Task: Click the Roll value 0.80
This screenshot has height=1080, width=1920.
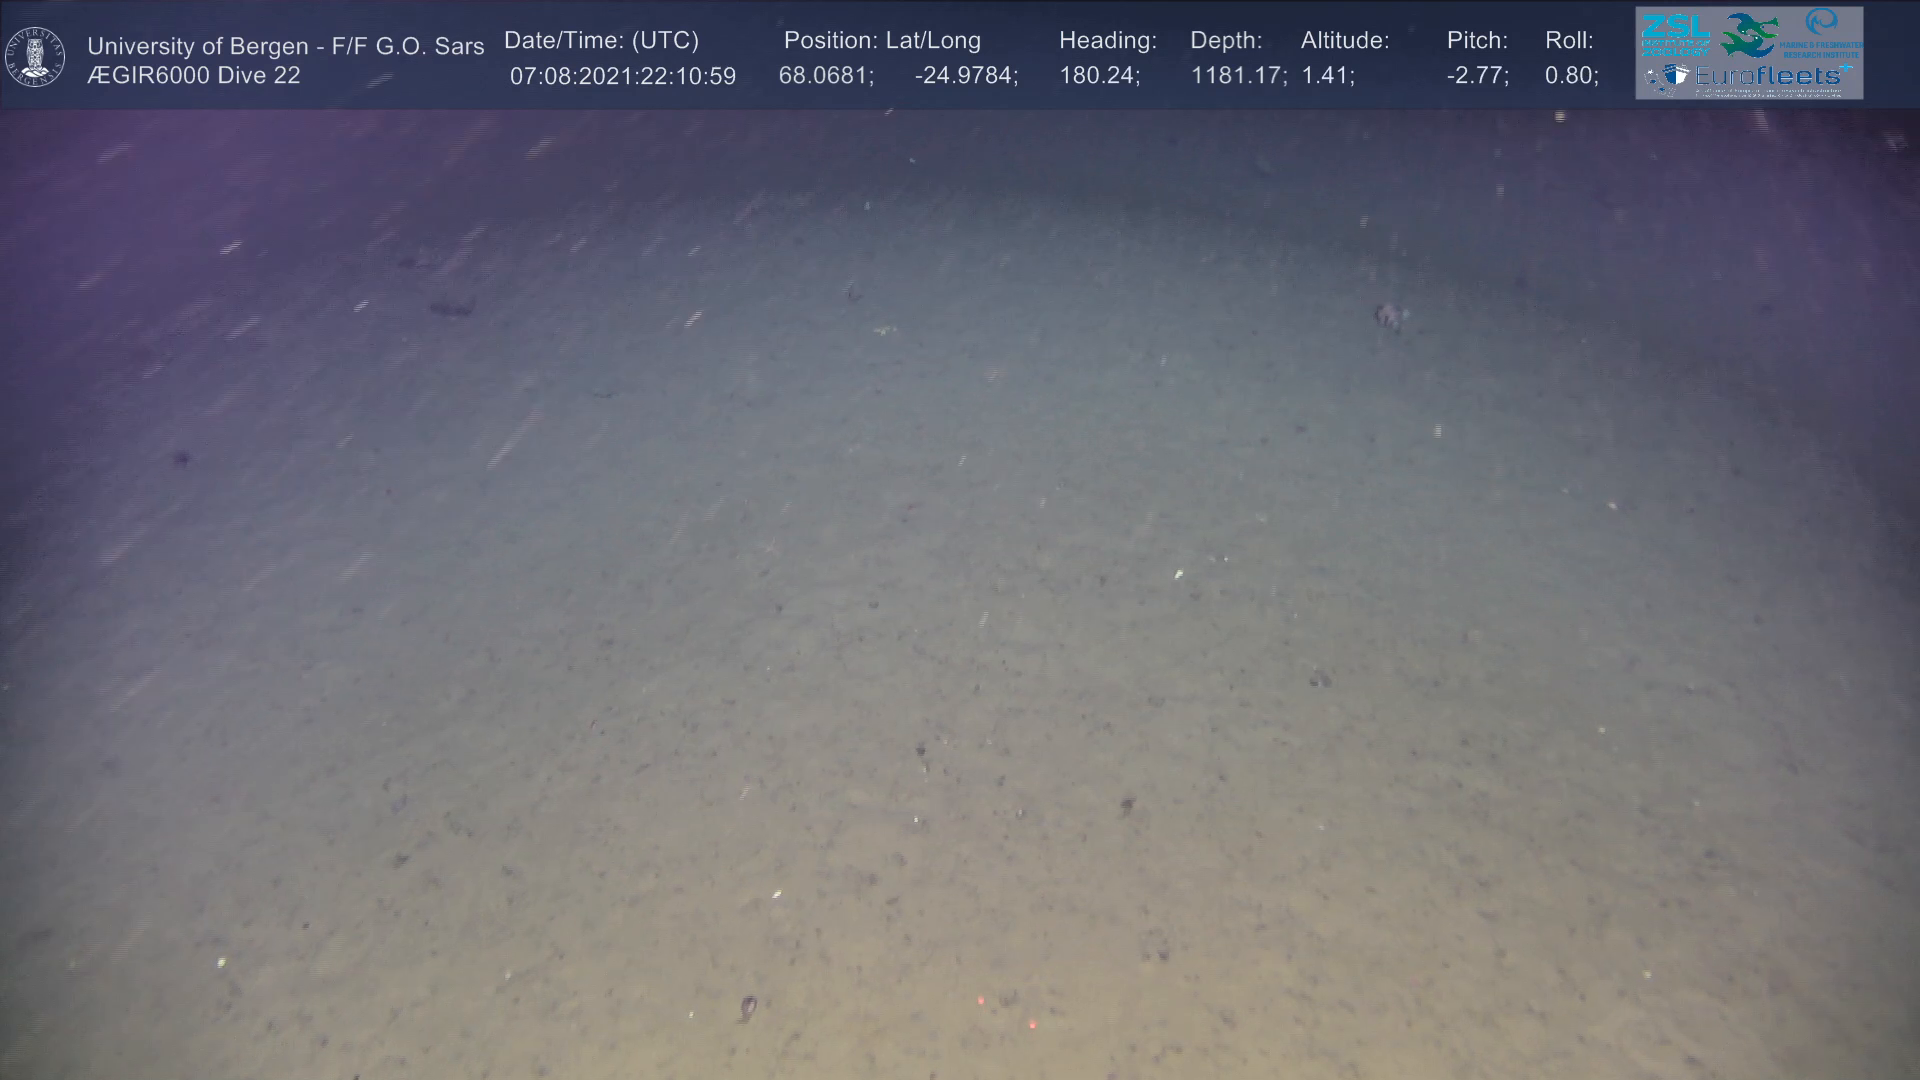Action: click(1571, 76)
